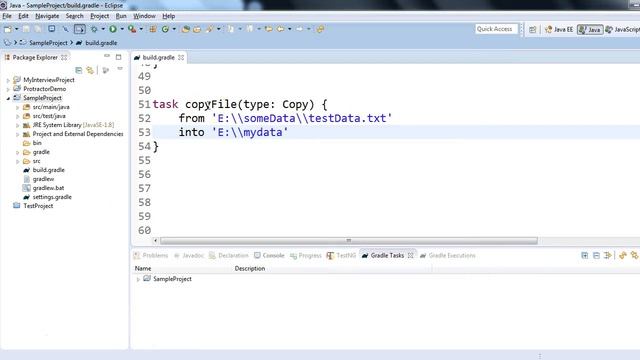Viewport: 640px width, 360px height.
Task: Switch to the Java EE perspective
Action: pyautogui.click(x=559, y=29)
